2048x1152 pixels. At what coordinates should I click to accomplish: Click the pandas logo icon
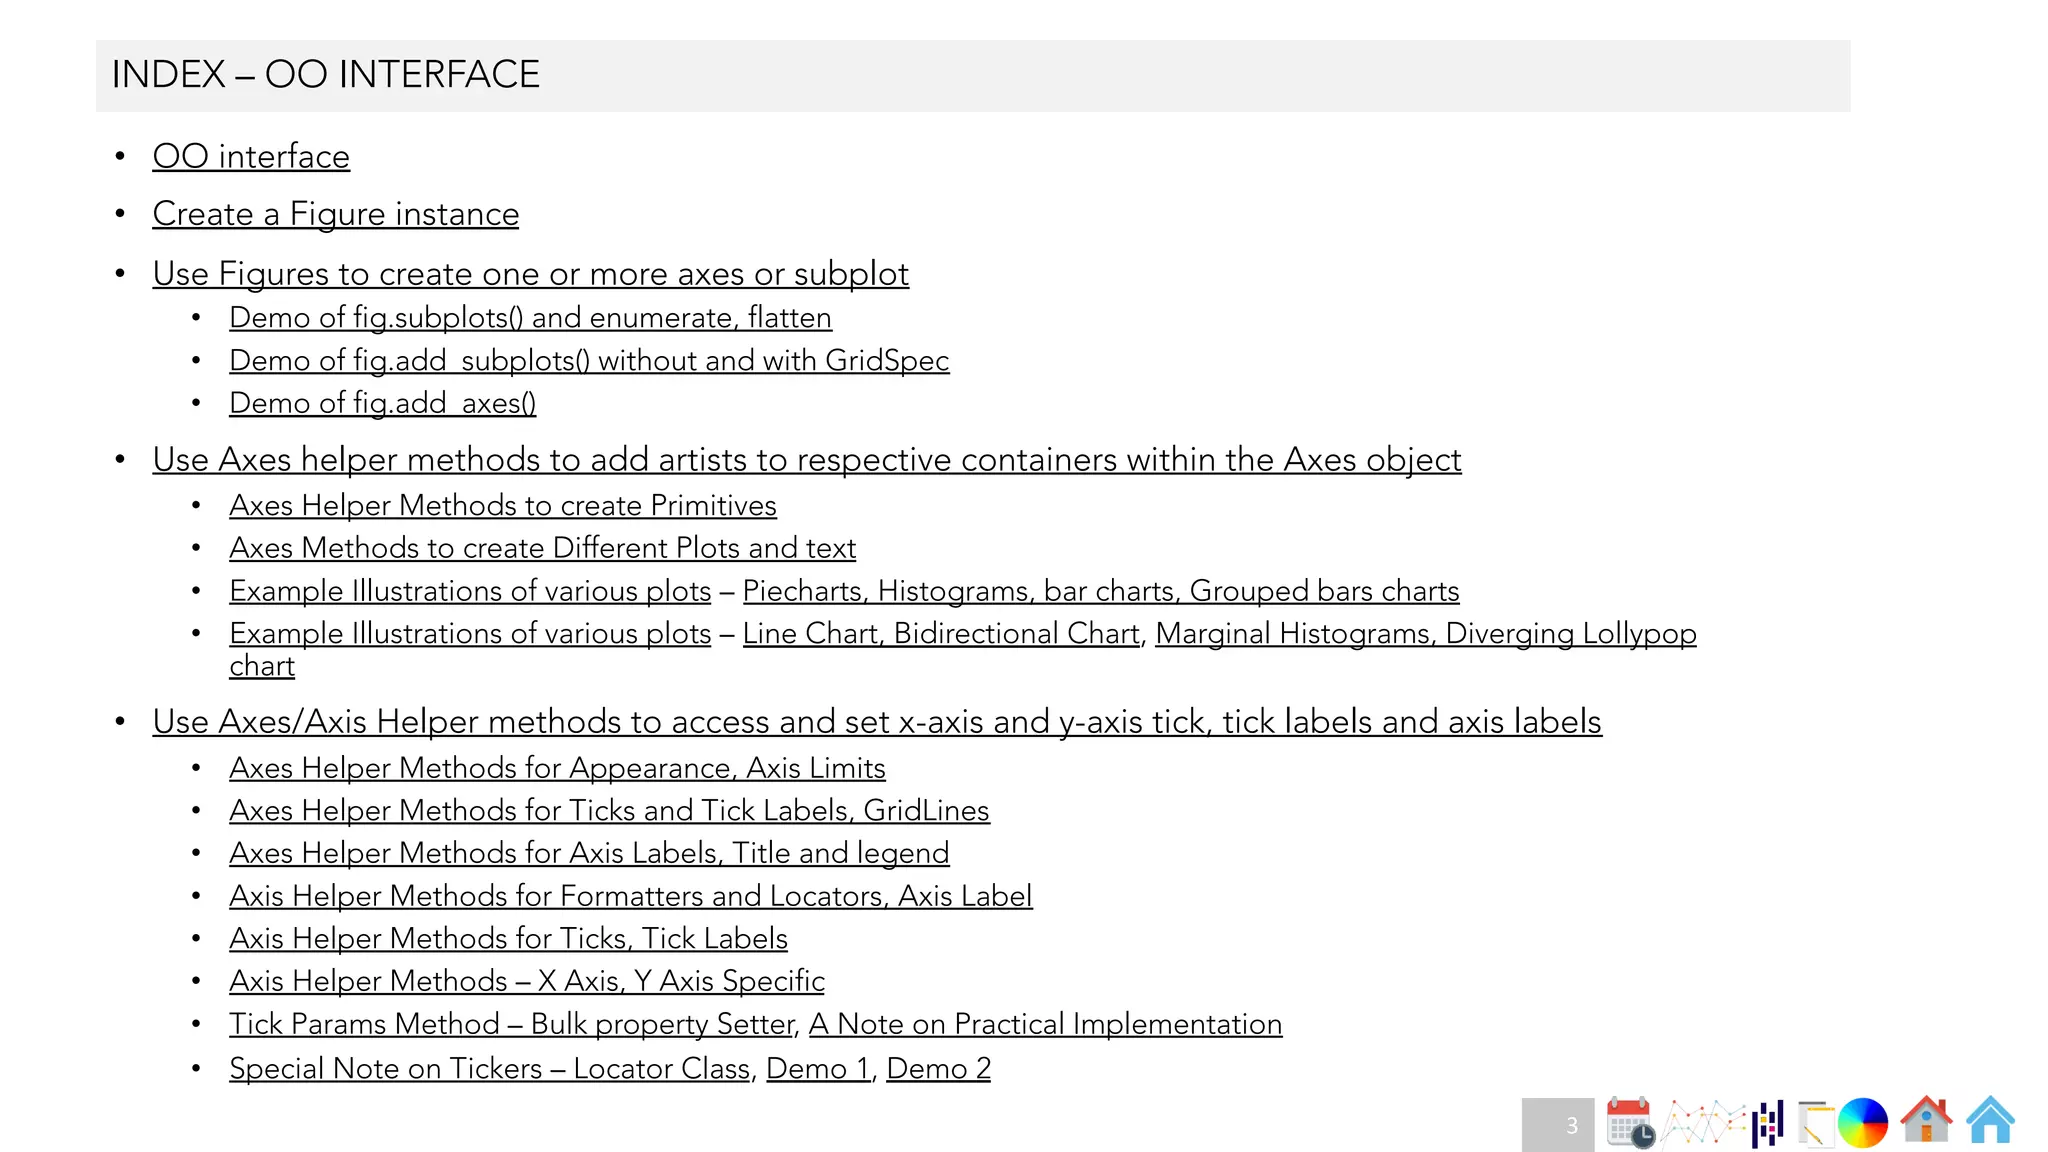pyautogui.click(x=1768, y=1123)
